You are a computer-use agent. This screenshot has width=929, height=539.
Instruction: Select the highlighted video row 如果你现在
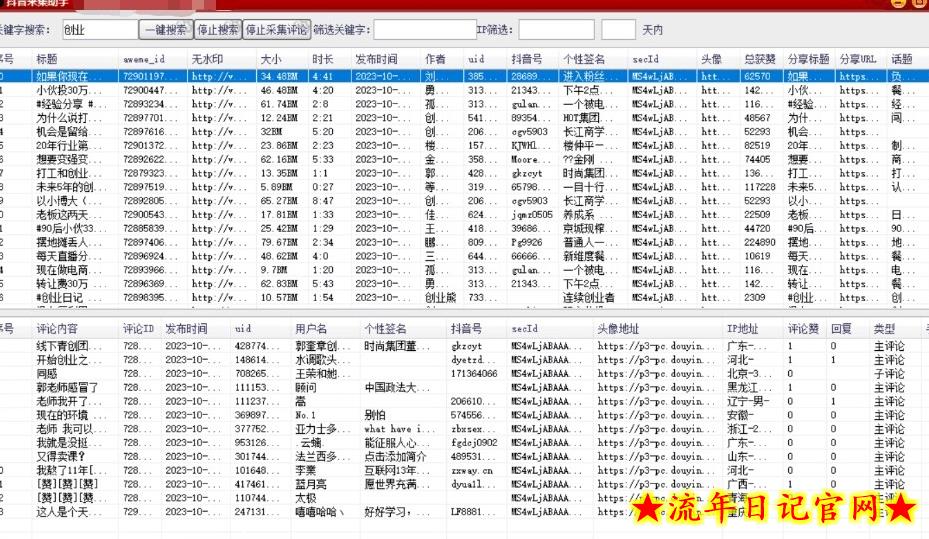click(462, 76)
